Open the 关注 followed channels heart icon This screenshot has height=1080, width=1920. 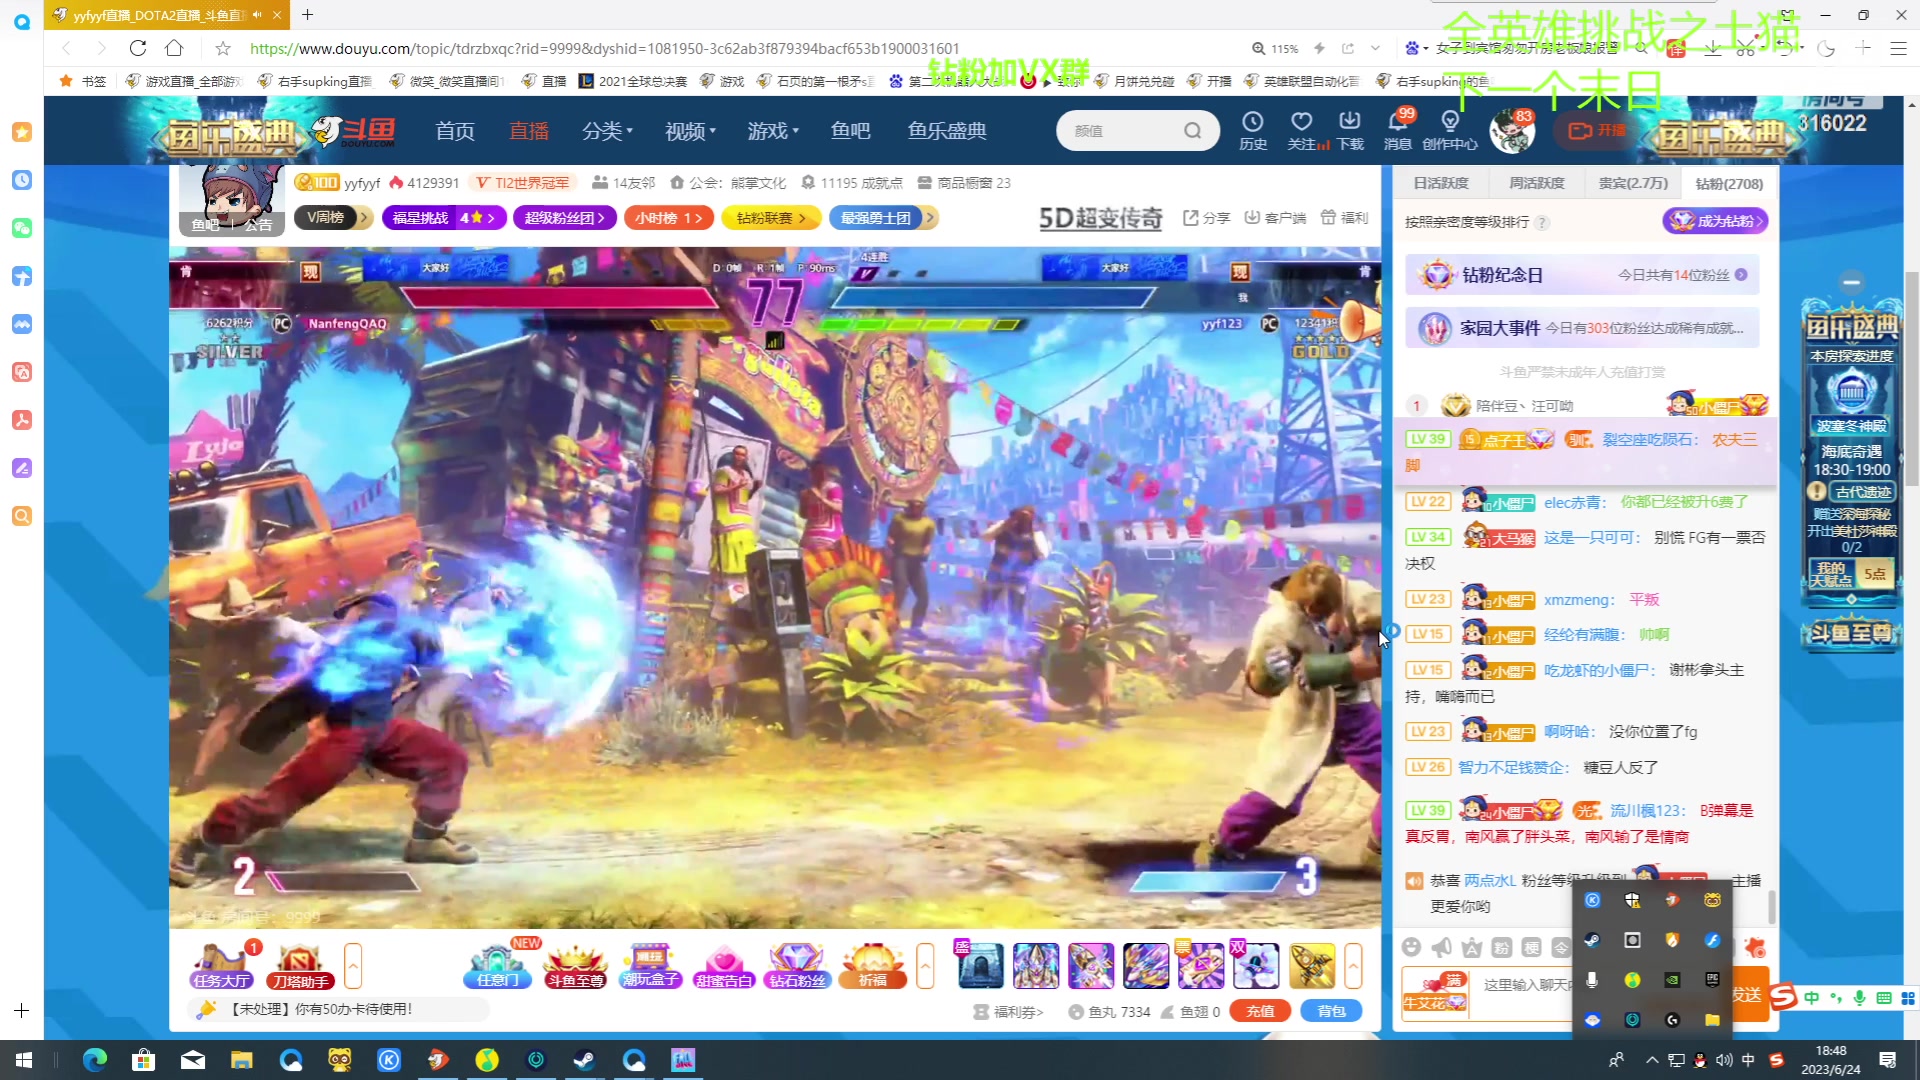coord(1302,131)
